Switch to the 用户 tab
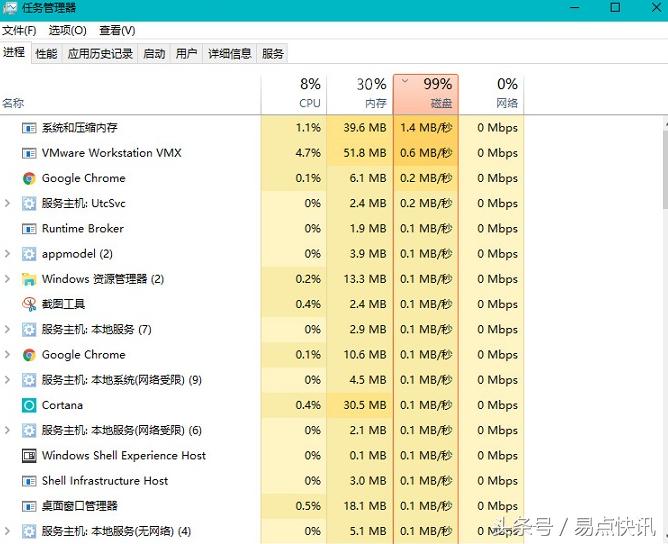The height and width of the screenshot is (544, 668). pos(187,54)
